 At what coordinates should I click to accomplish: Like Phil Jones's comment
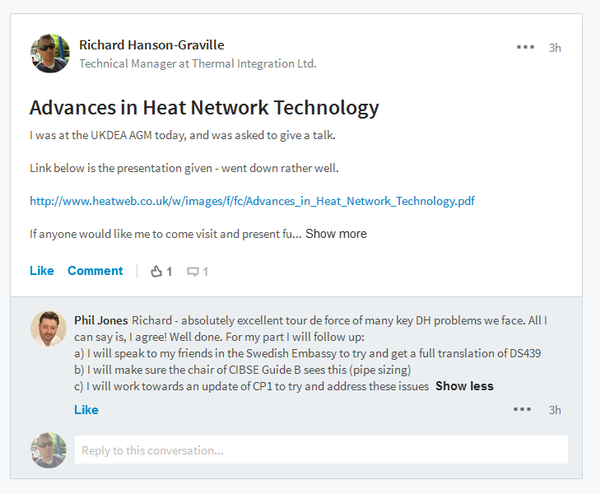[86, 410]
